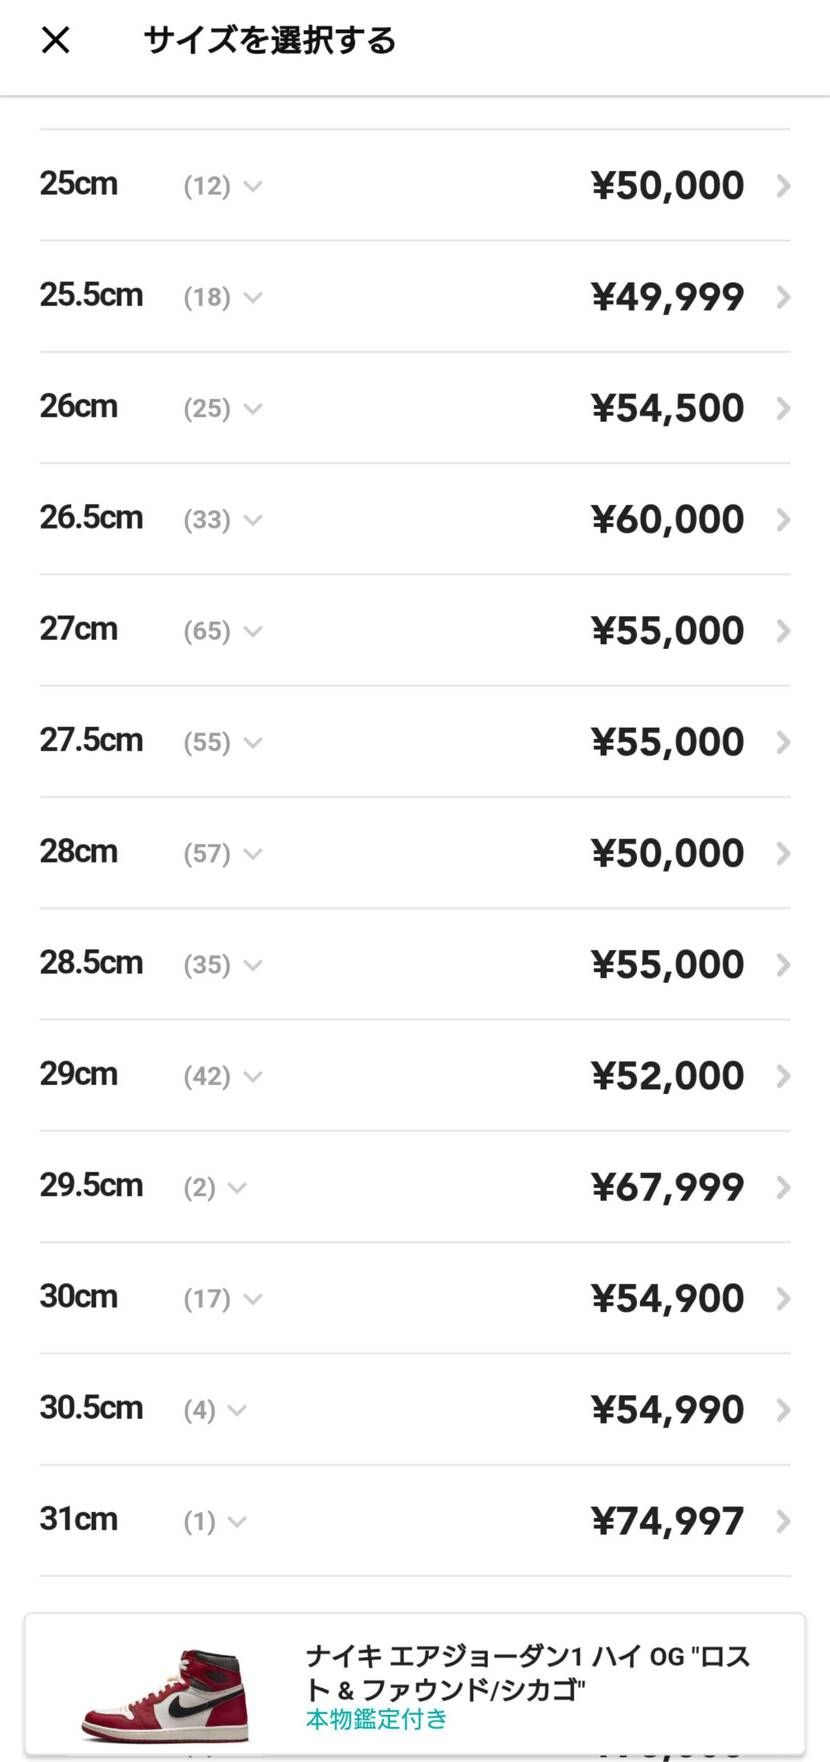Image resolution: width=830 pixels, height=1762 pixels.
Task: Tap the right arrow on 26.5cm row
Action: (784, 520)
